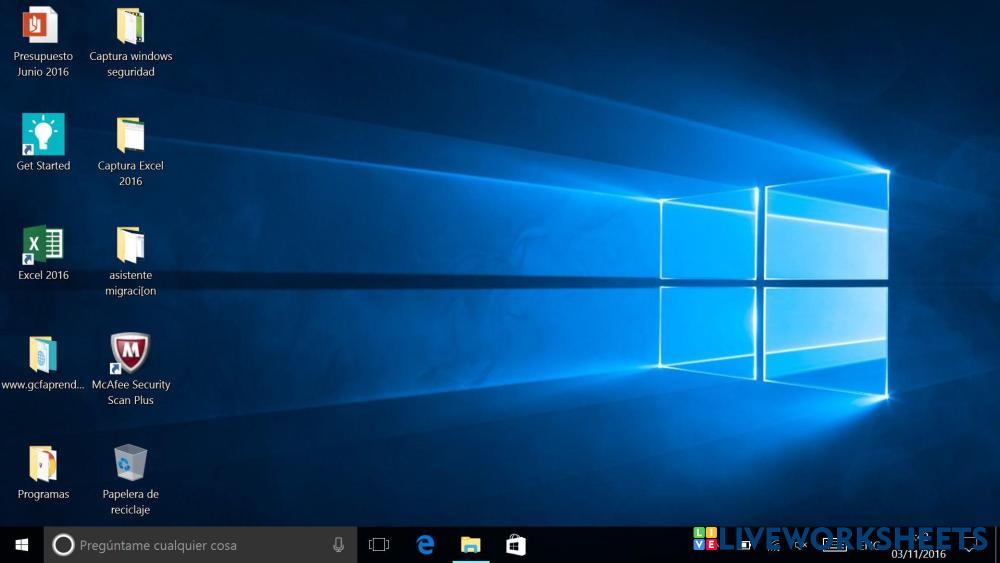Open the Programas folder

pyautogui.click(x=43, y=464)
